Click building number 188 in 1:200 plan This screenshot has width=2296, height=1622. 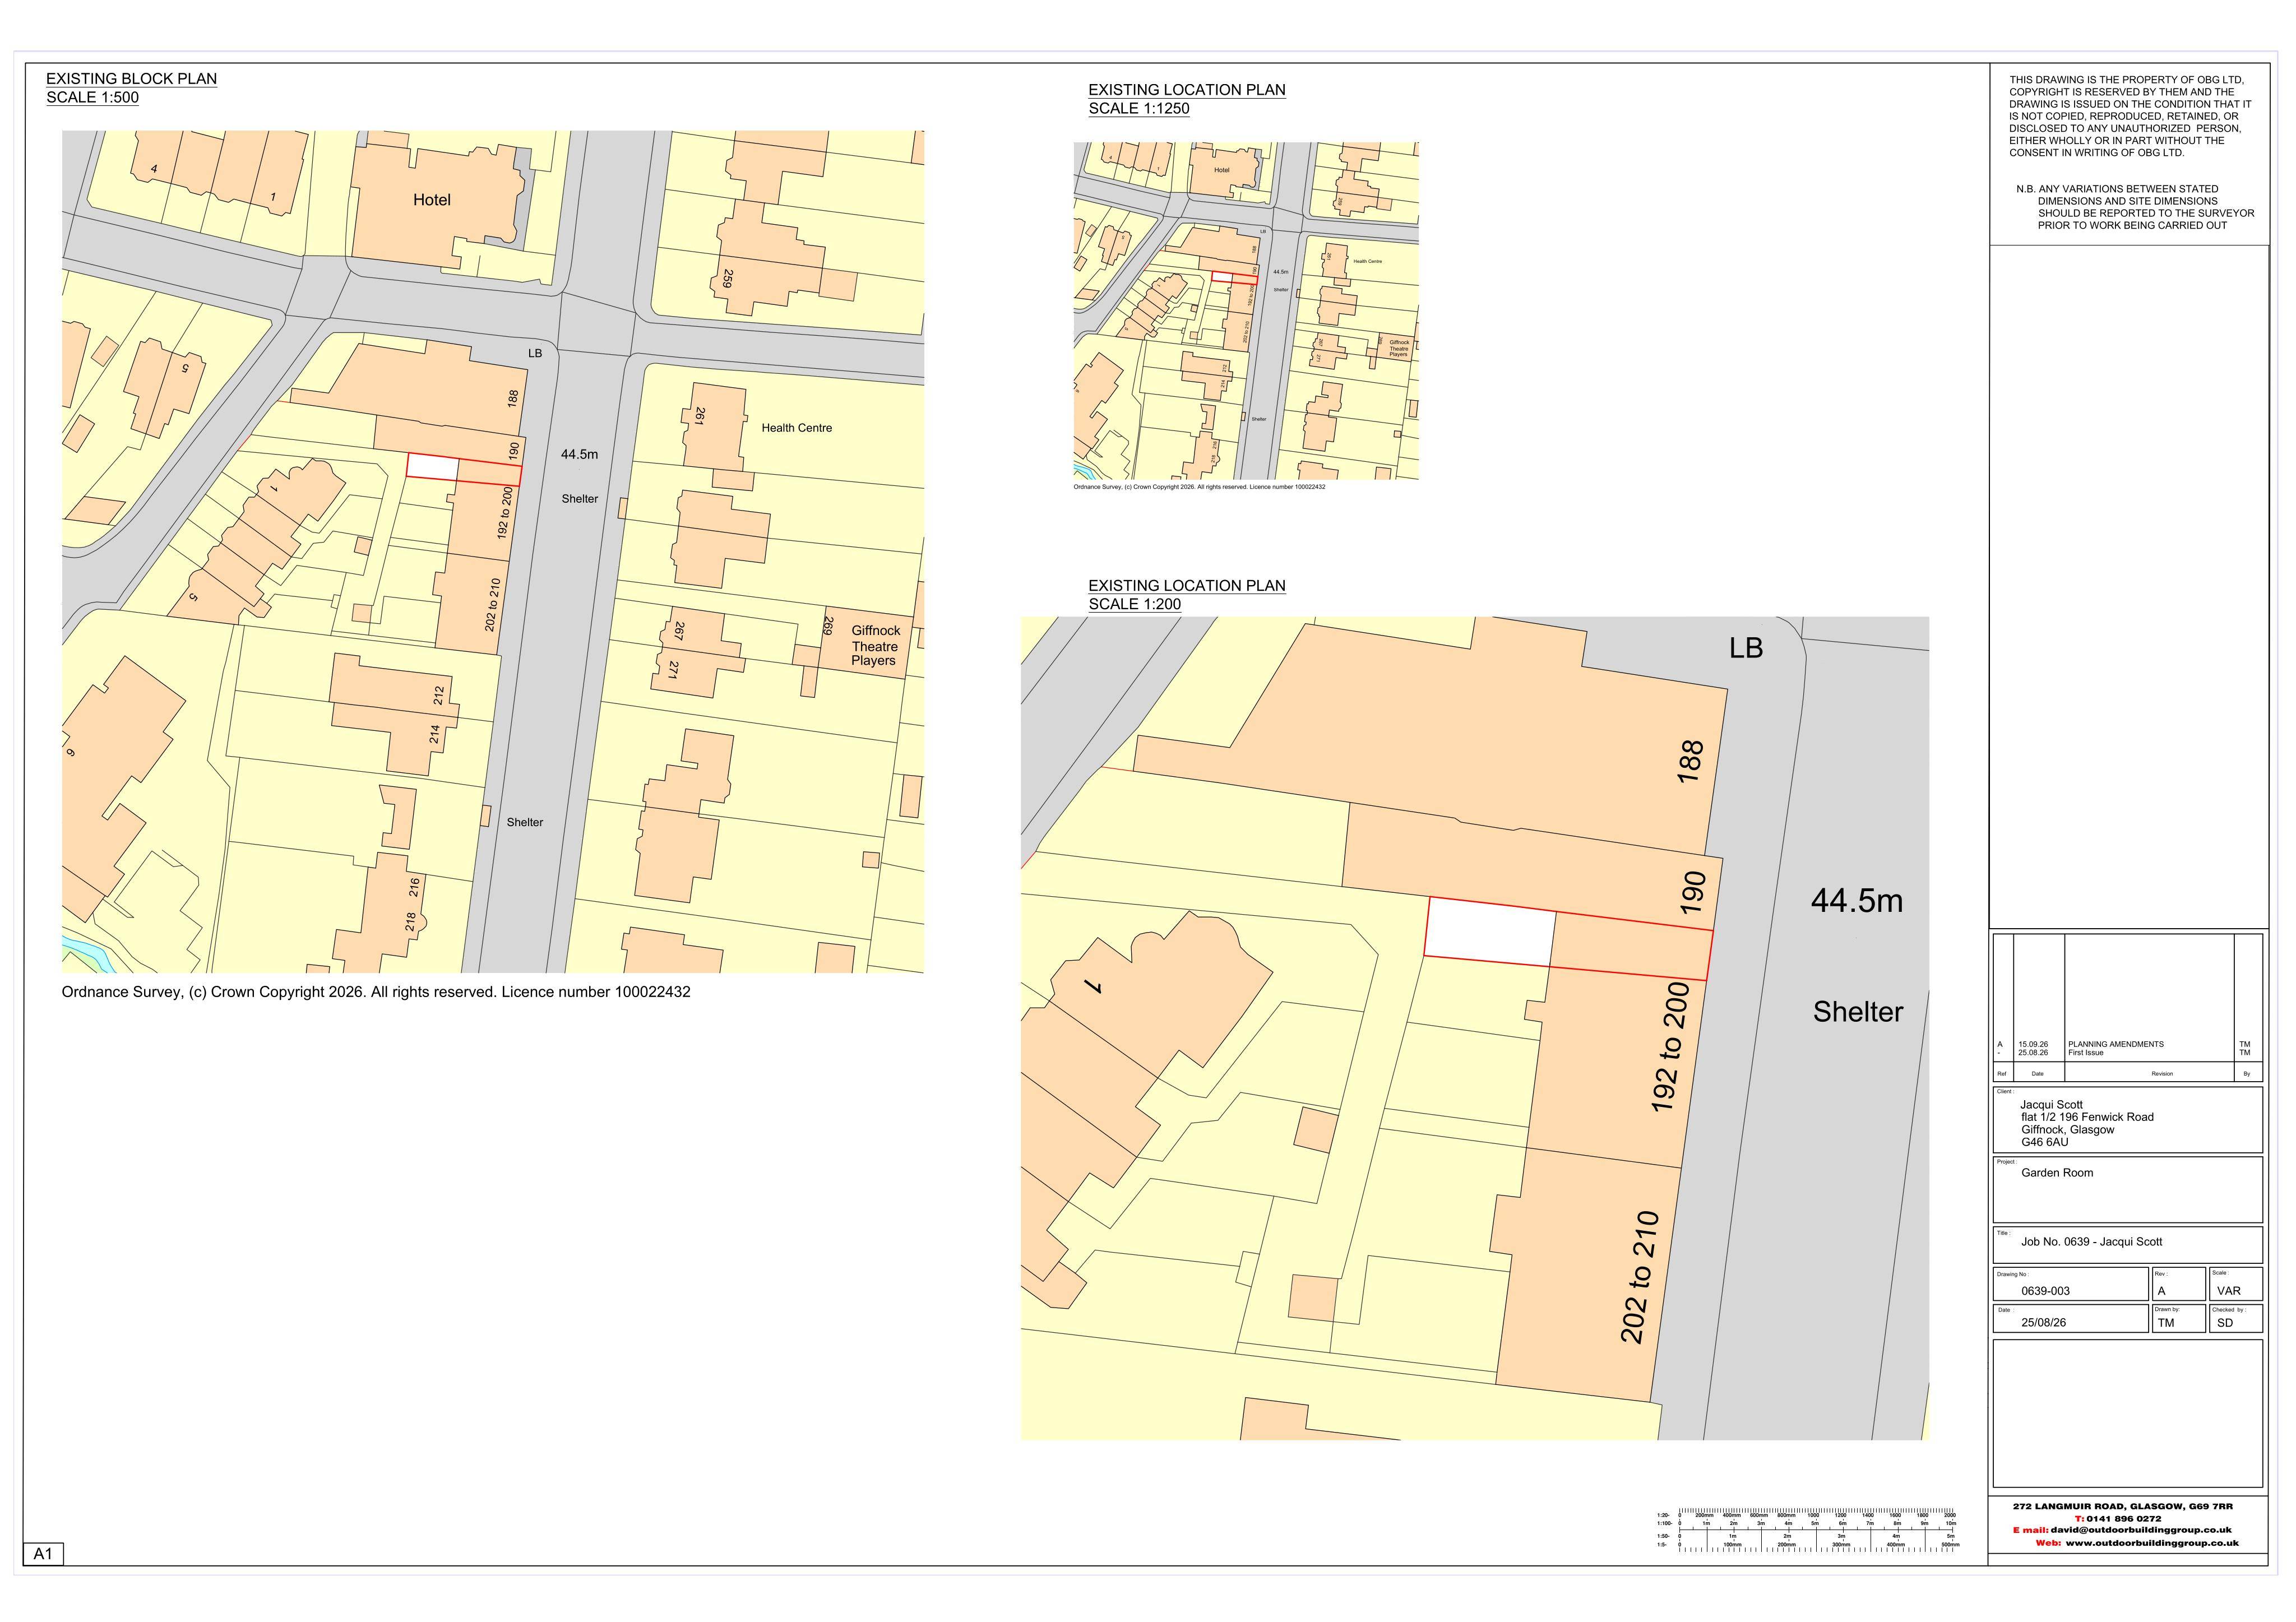point(1690,761)
